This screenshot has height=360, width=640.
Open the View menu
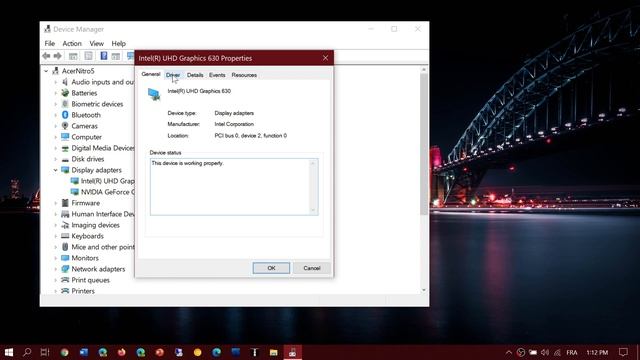(x=97, y=43)
